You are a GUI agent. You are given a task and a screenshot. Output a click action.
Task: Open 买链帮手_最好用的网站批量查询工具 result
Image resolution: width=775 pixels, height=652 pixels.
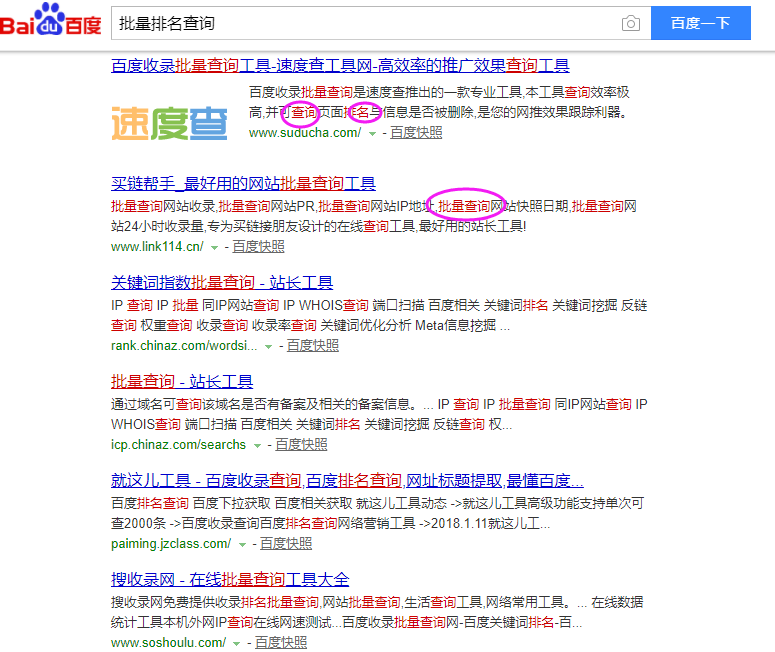tap(243, 183)
